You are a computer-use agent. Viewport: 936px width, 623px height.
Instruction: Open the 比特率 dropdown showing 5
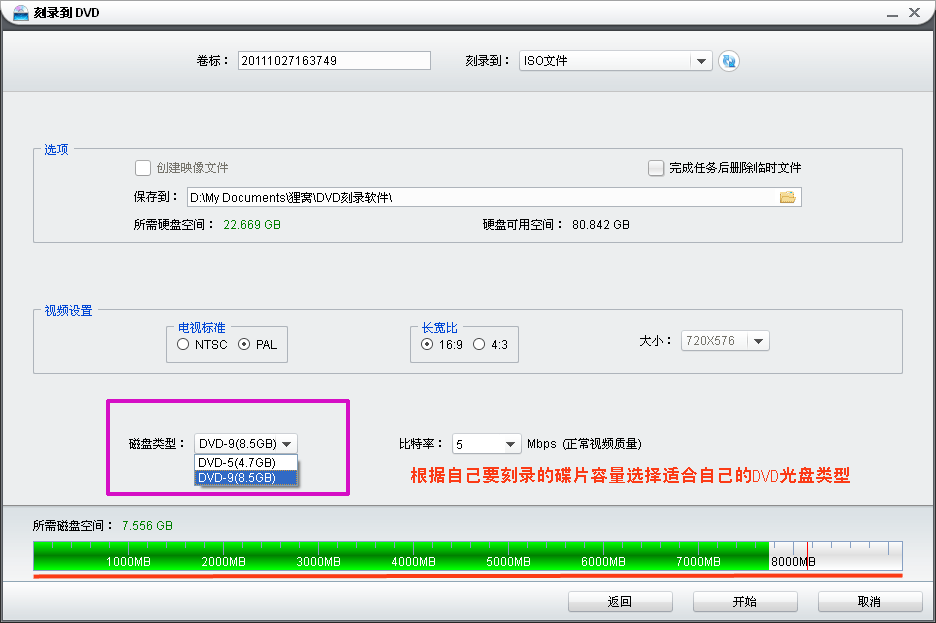coord(487,444)
